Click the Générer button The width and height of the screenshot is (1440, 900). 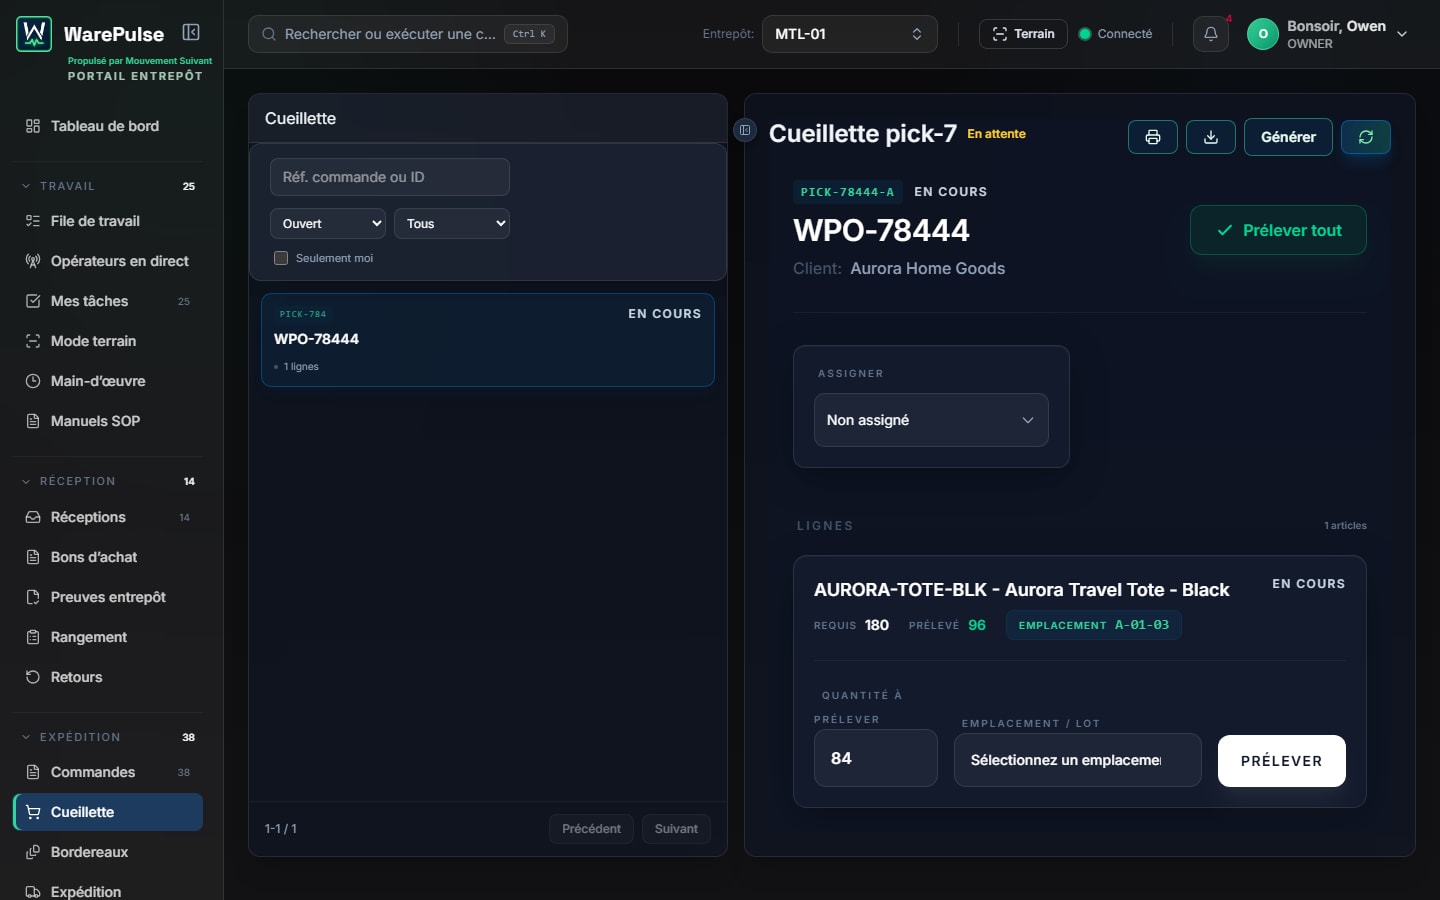pyautogui.click(x=1288, y=137)
